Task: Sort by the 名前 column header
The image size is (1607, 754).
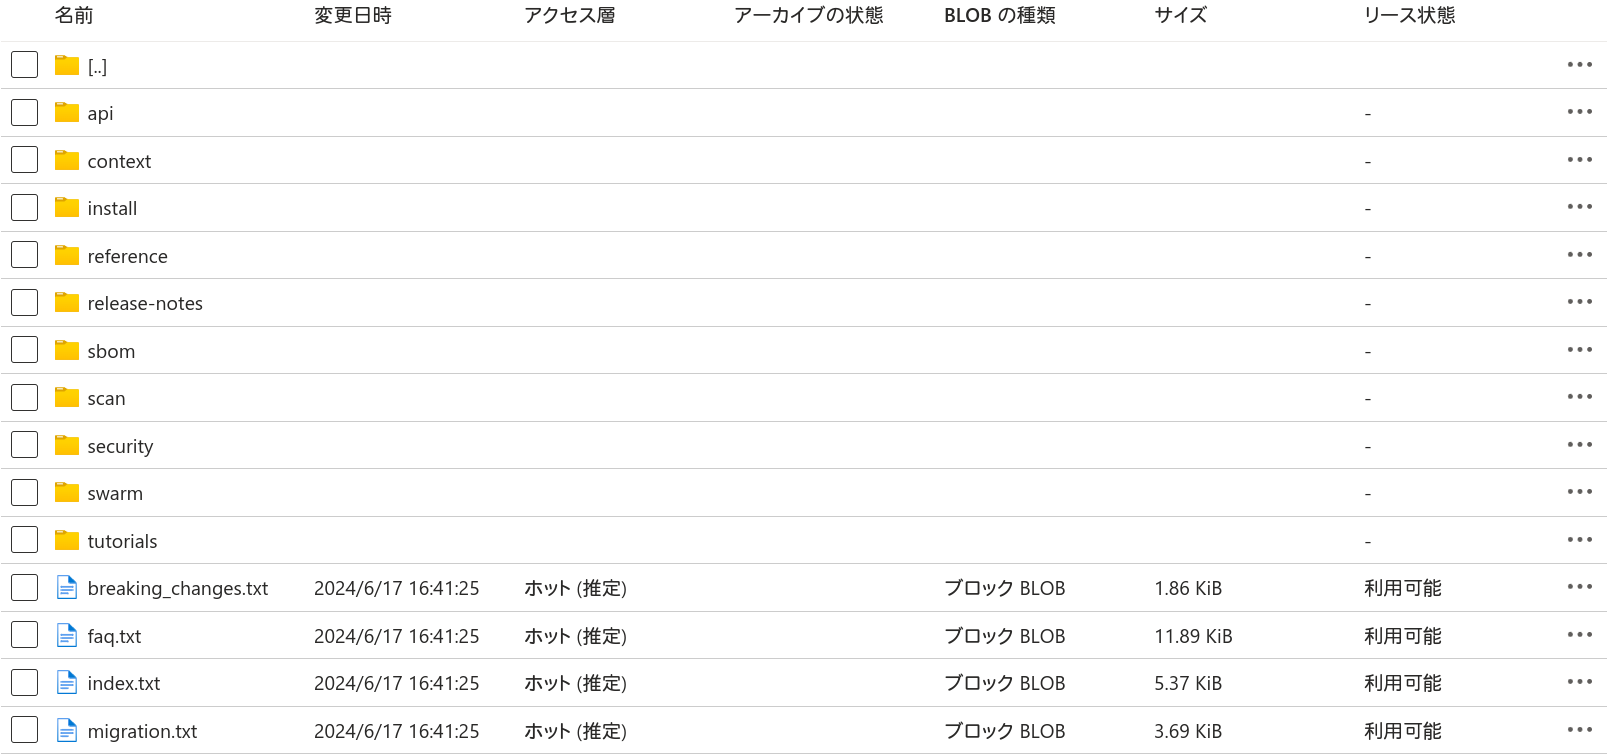Action: tap(74, 15)
